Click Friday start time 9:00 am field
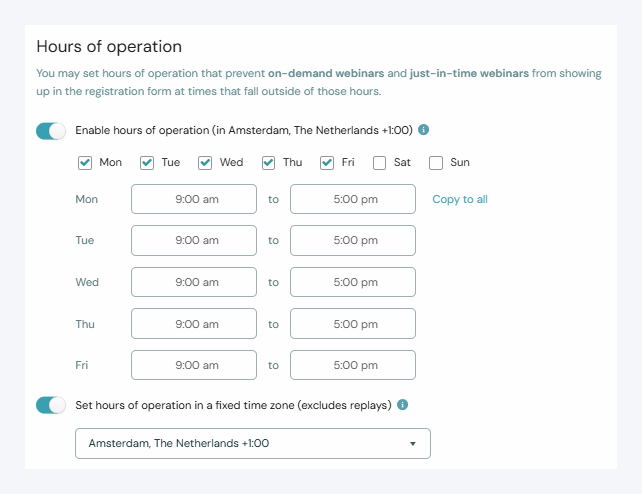Viewport: 642px width, 494px height. click(195, 366)
